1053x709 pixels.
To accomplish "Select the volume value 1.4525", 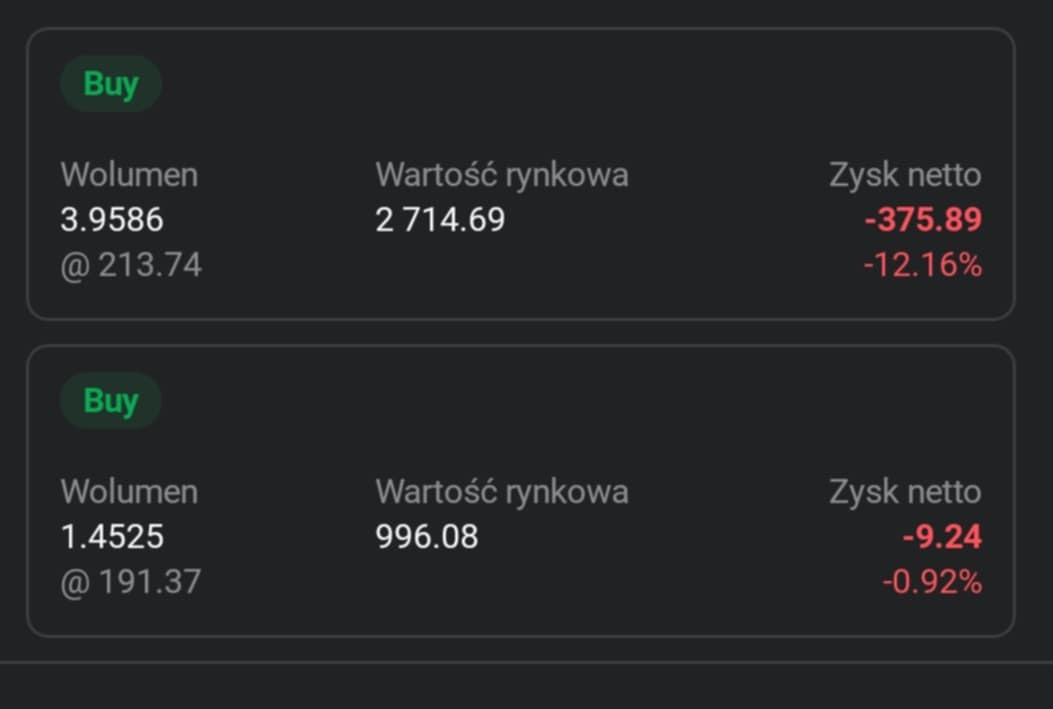I will 112,537.
